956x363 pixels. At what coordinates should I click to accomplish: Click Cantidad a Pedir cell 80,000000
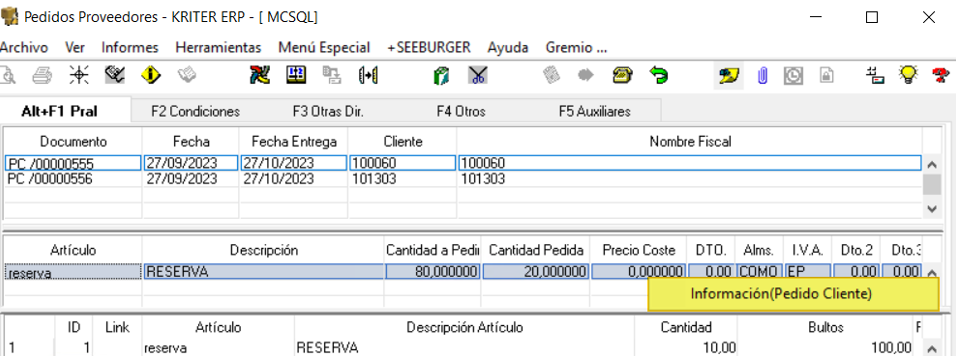(x=433, y=271)
